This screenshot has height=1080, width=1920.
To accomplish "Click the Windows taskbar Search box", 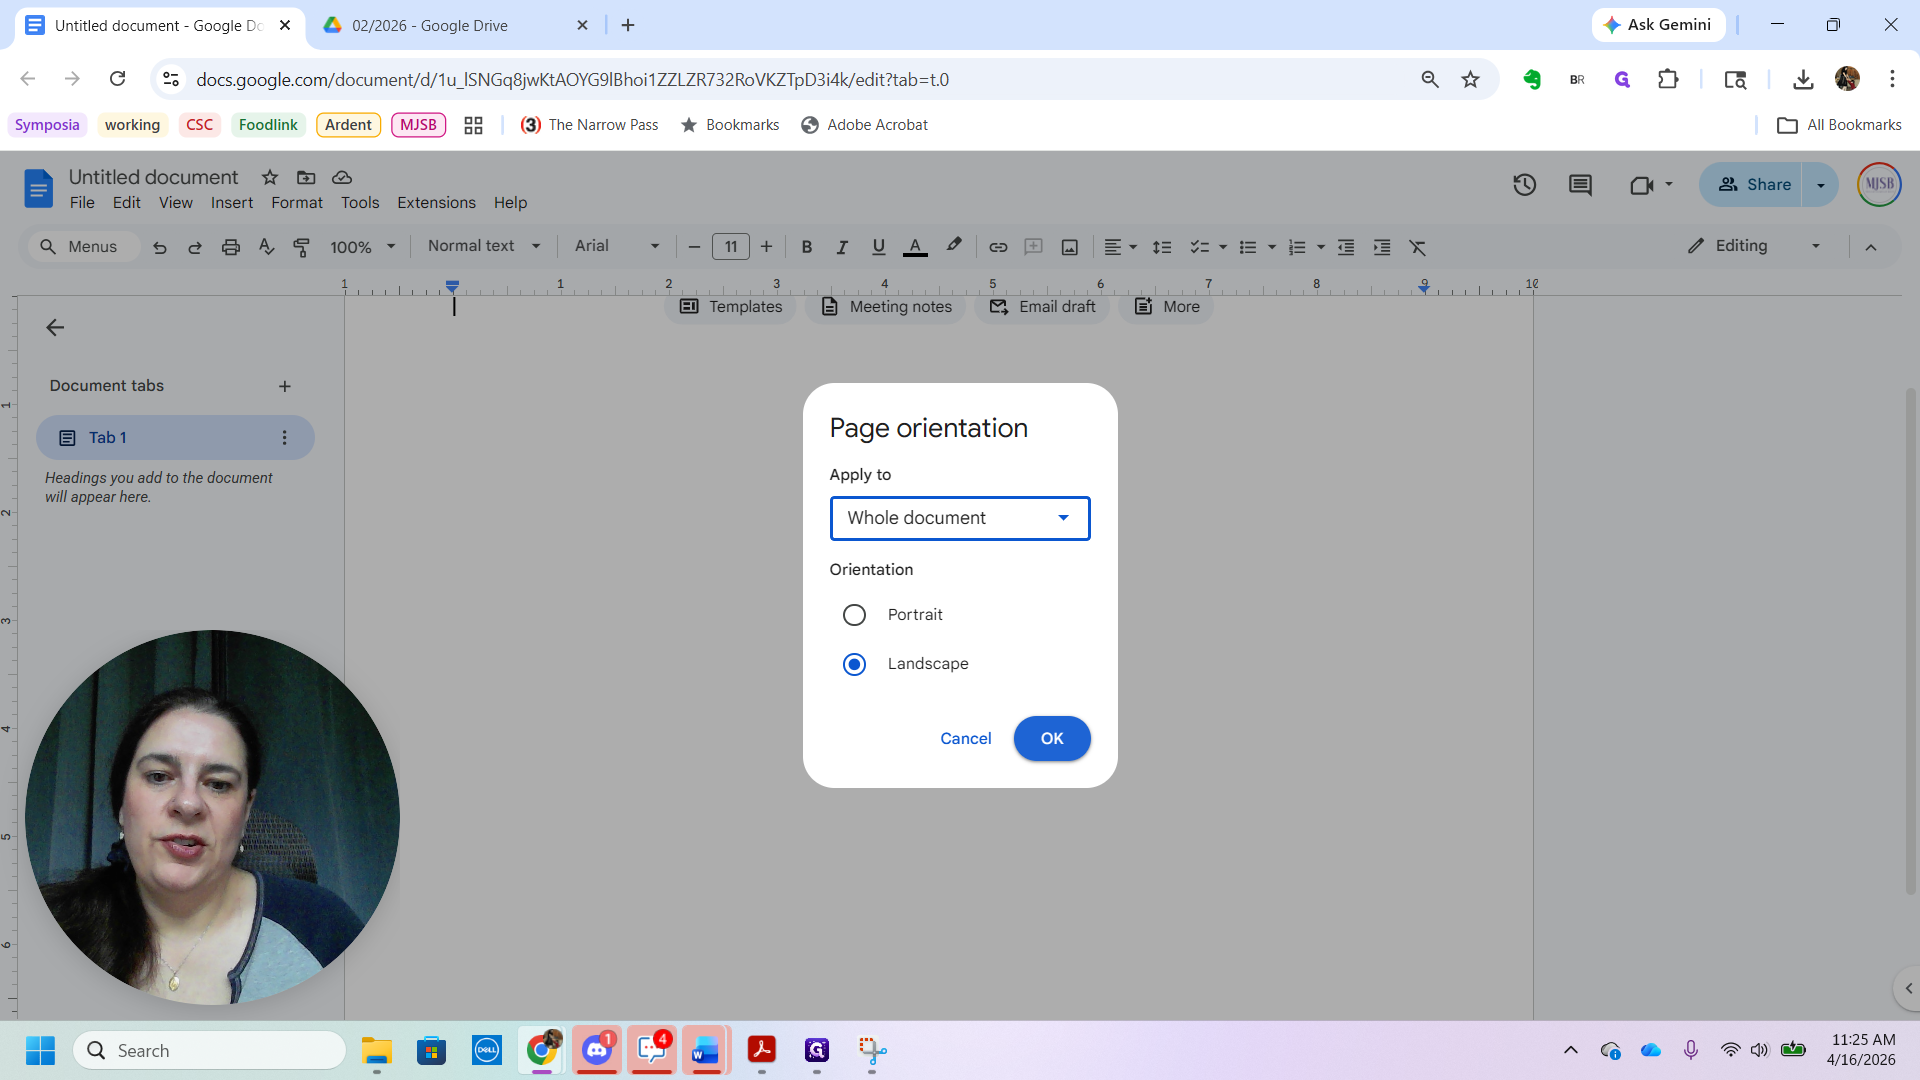I will tap(210, 1050).
